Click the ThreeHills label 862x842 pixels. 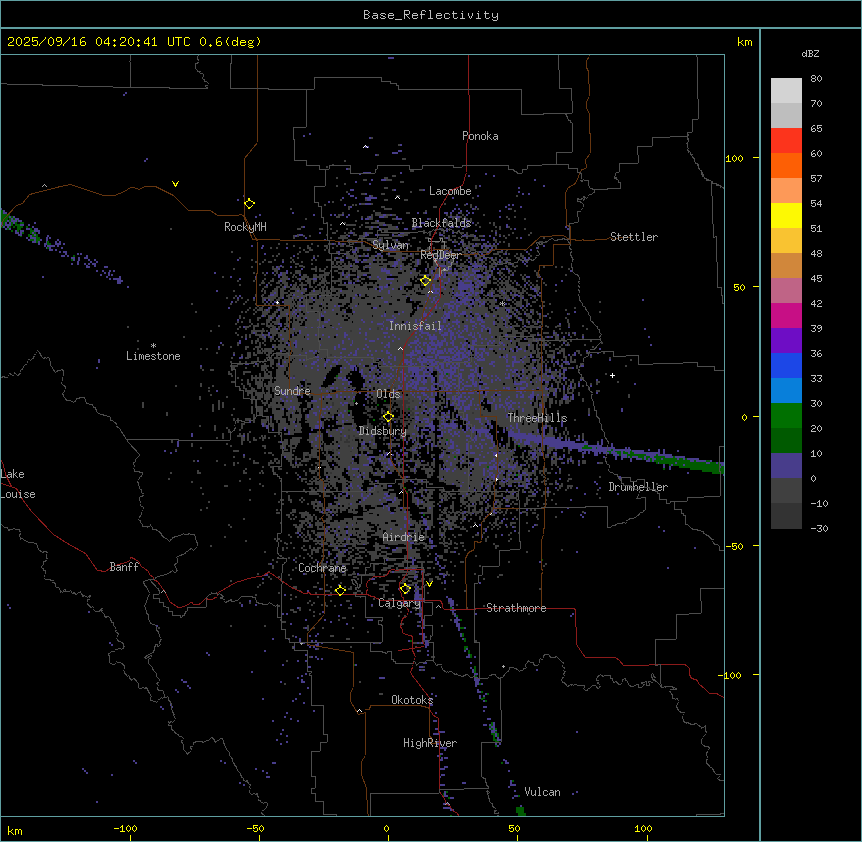pos(537,418)
